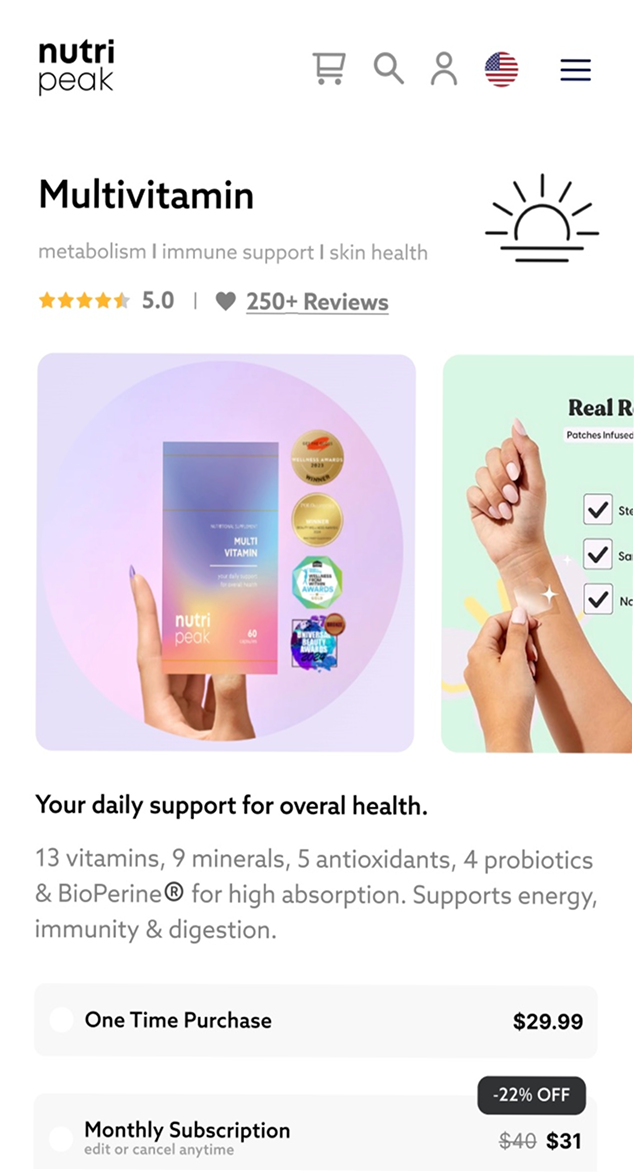Open the shopping cart icon

pyautogui.click(x=329, y=69)
